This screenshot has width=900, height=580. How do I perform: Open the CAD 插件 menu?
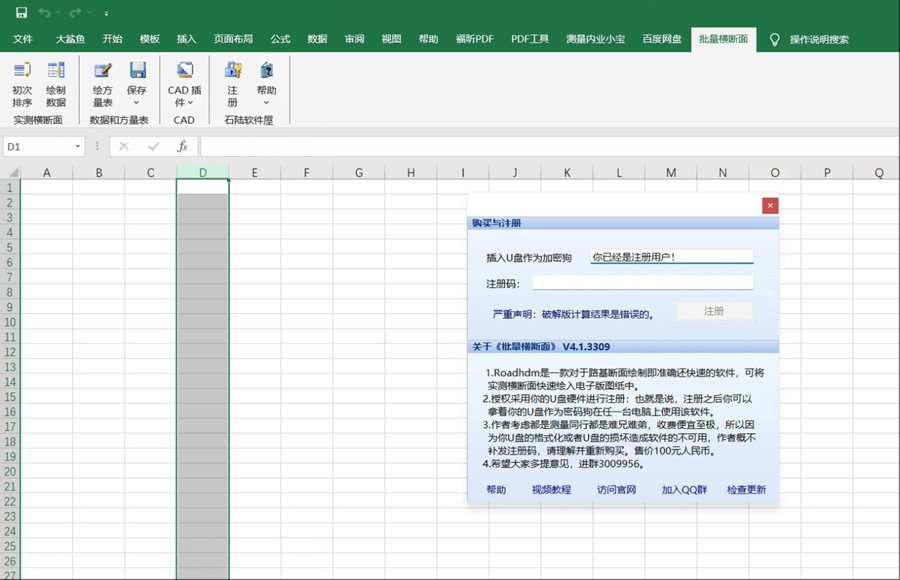pos(184,84)
